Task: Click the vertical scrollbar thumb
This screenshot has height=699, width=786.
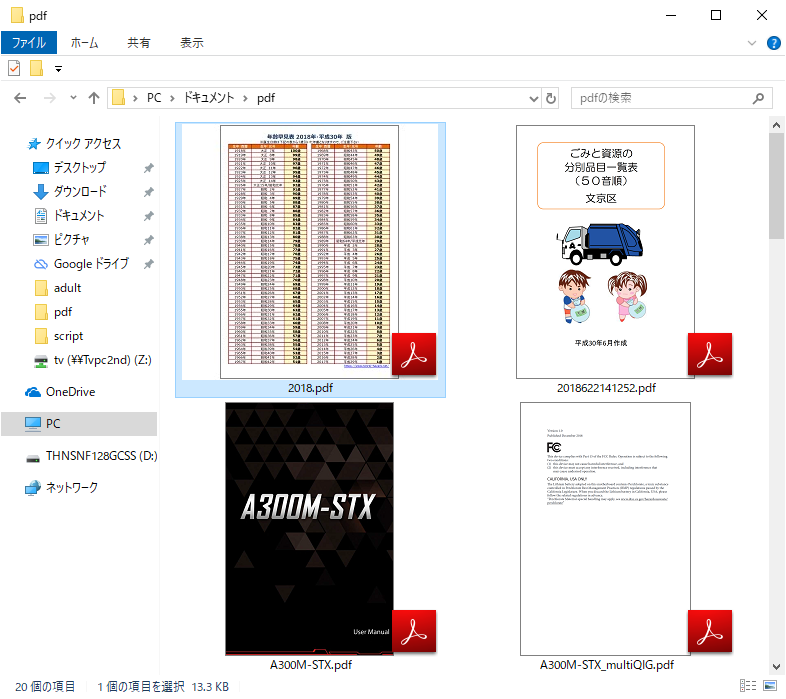Action: tap(776, 187)
